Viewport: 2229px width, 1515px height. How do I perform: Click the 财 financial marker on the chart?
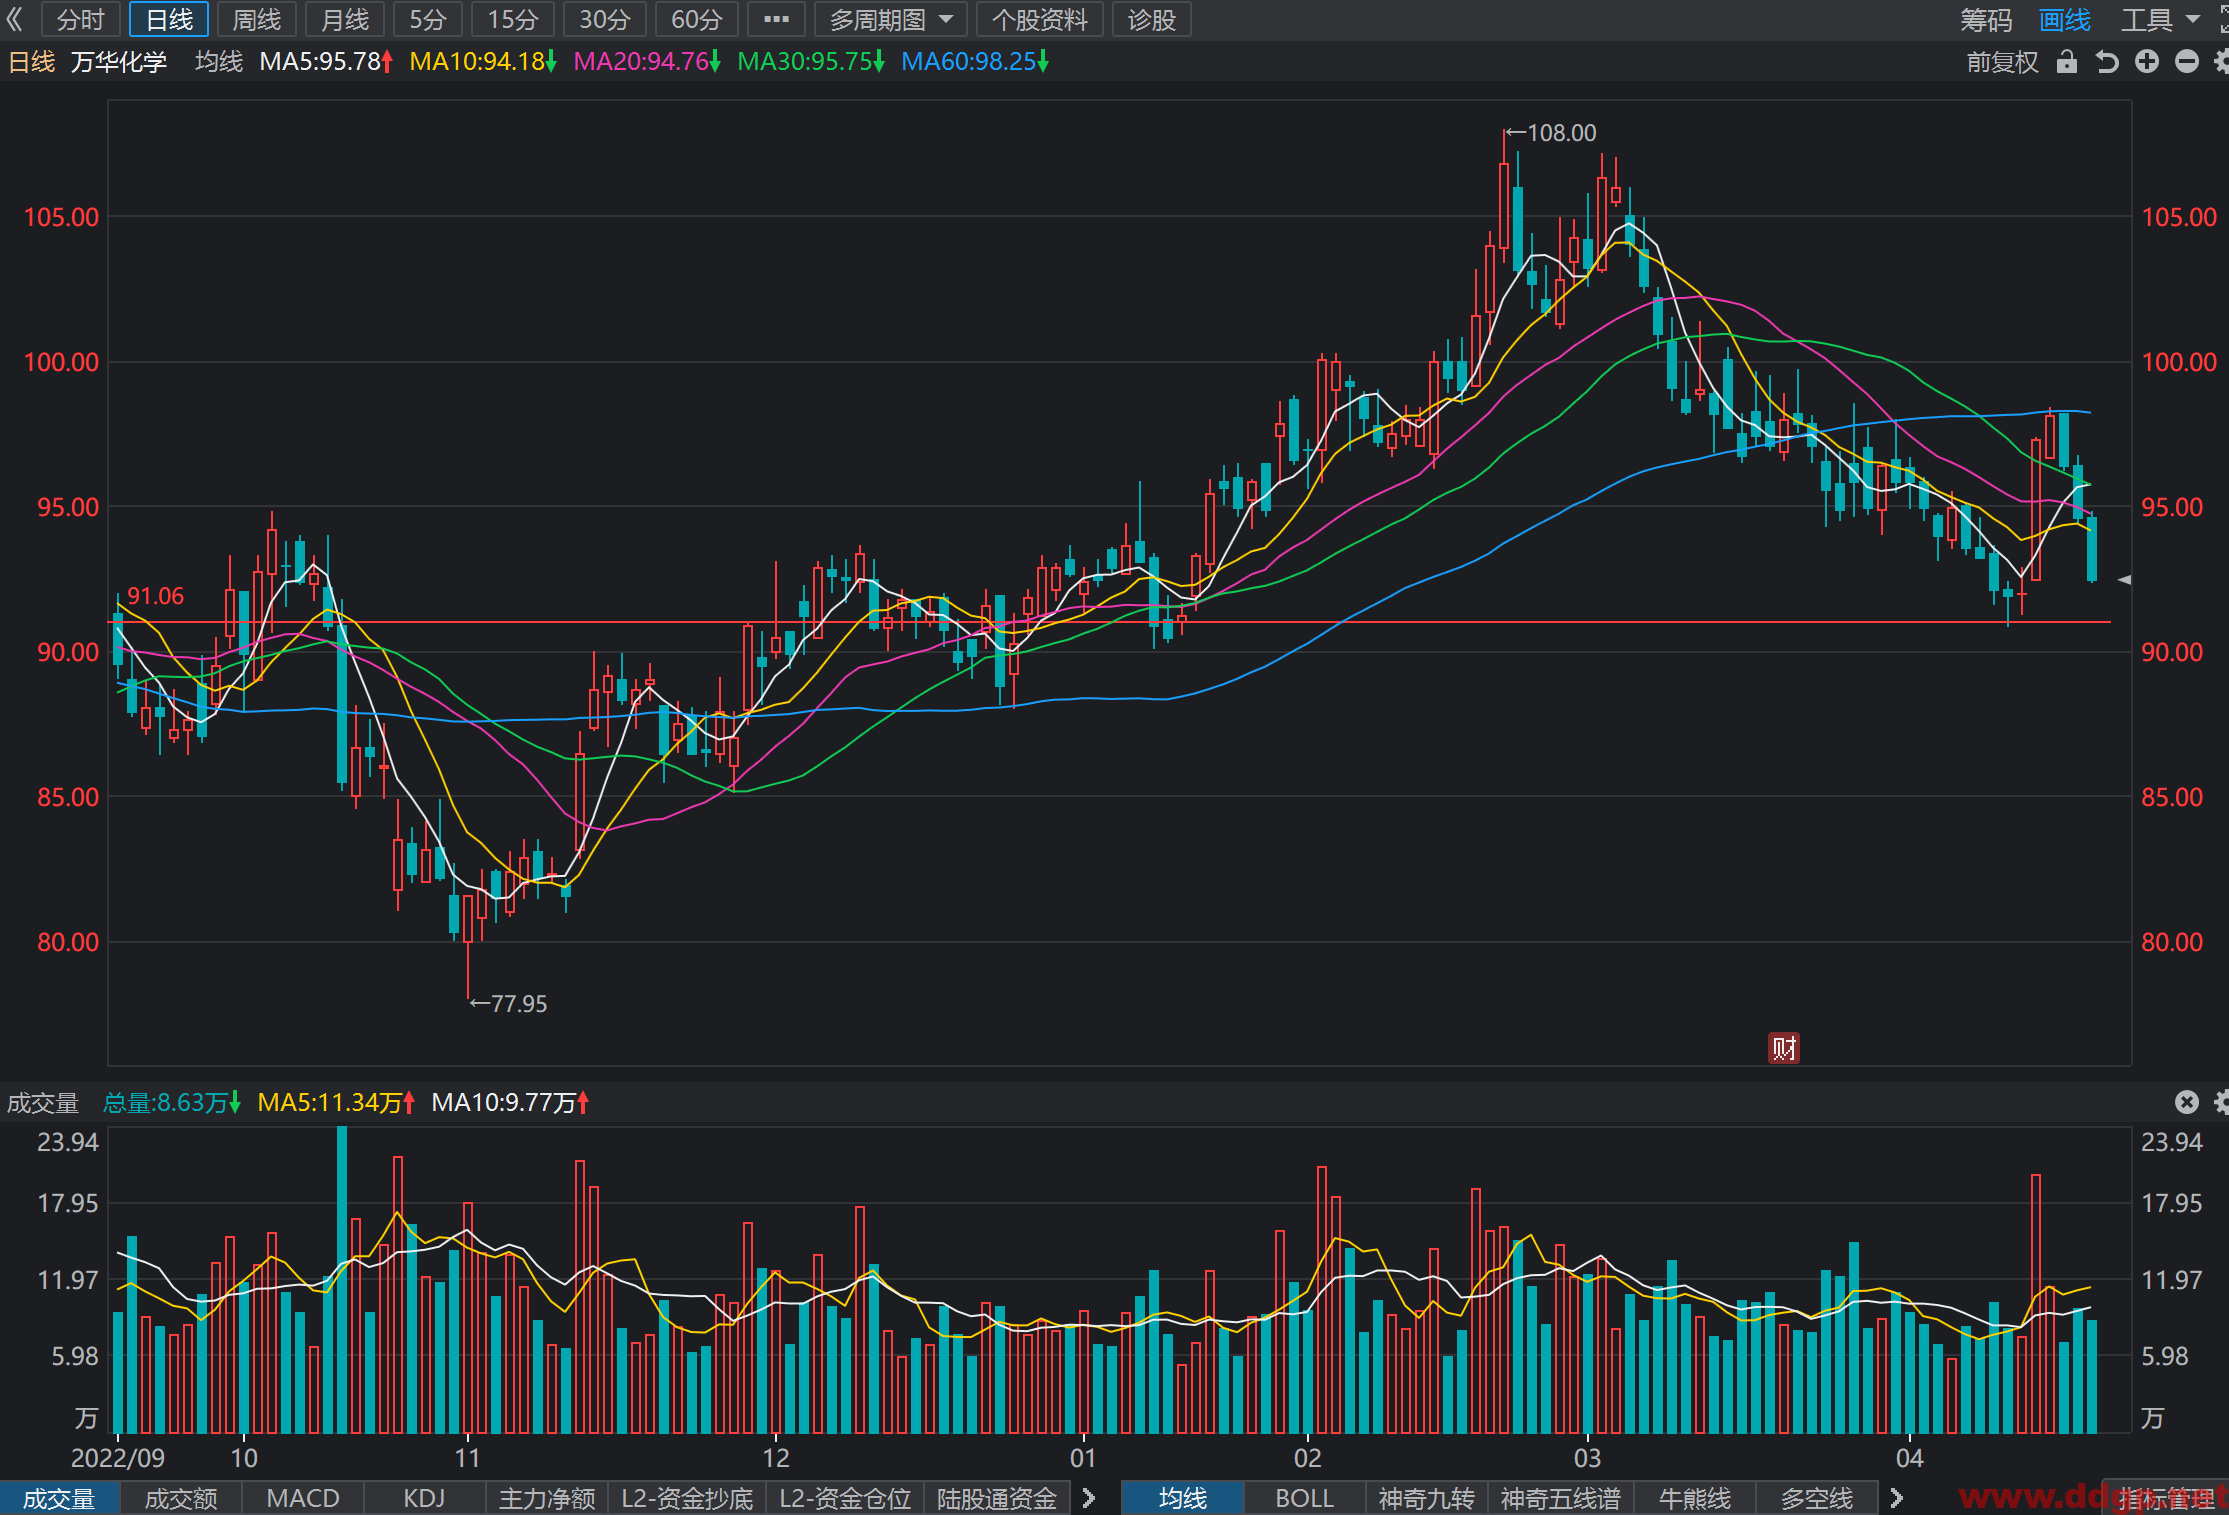[x=1784, y=1048]
